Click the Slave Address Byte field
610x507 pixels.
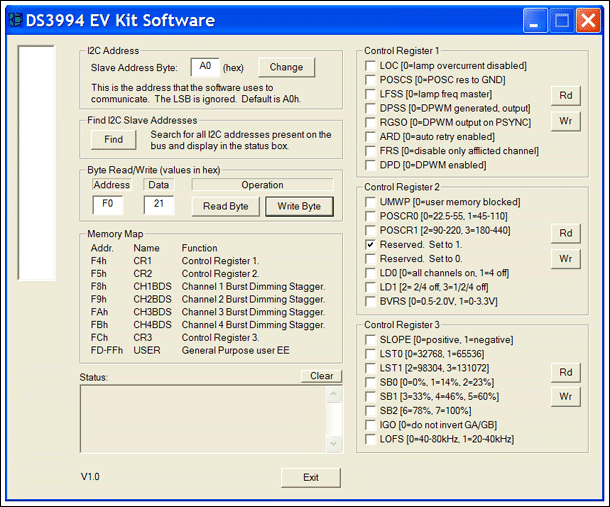click(205, 67)
